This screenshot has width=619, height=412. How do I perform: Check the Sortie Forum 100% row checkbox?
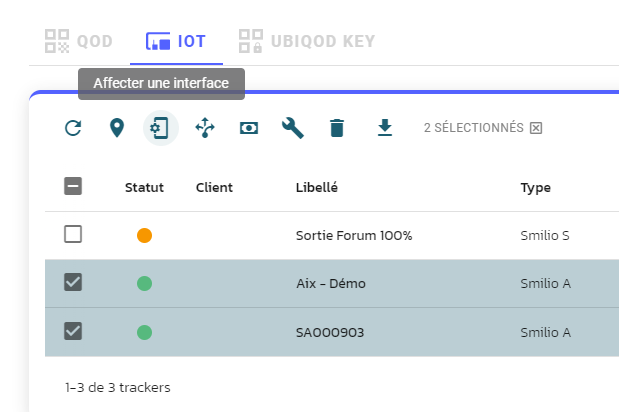coord(73,234)
